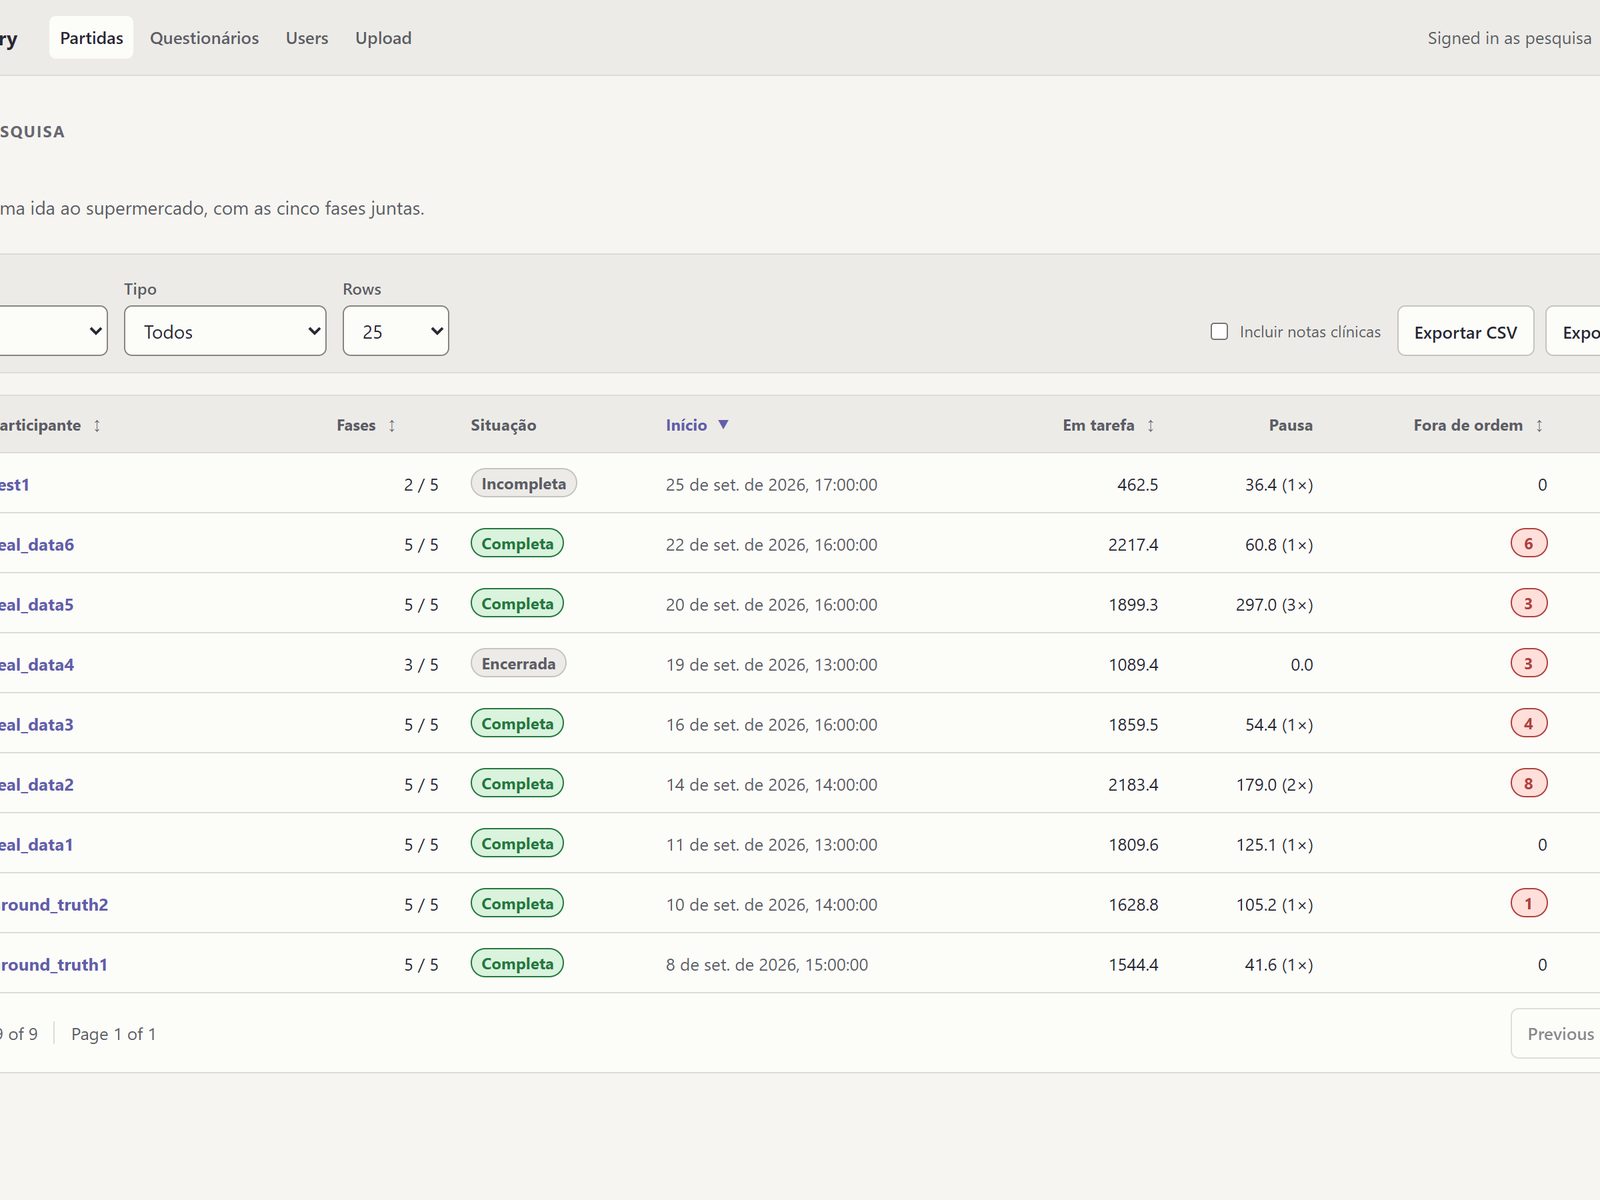Click the Pausa column header

[1290, 425]
